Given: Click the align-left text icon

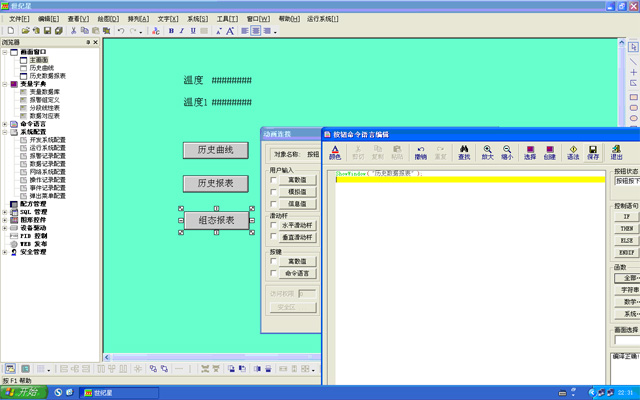Looking at the screenshot, I should point(245,31).
